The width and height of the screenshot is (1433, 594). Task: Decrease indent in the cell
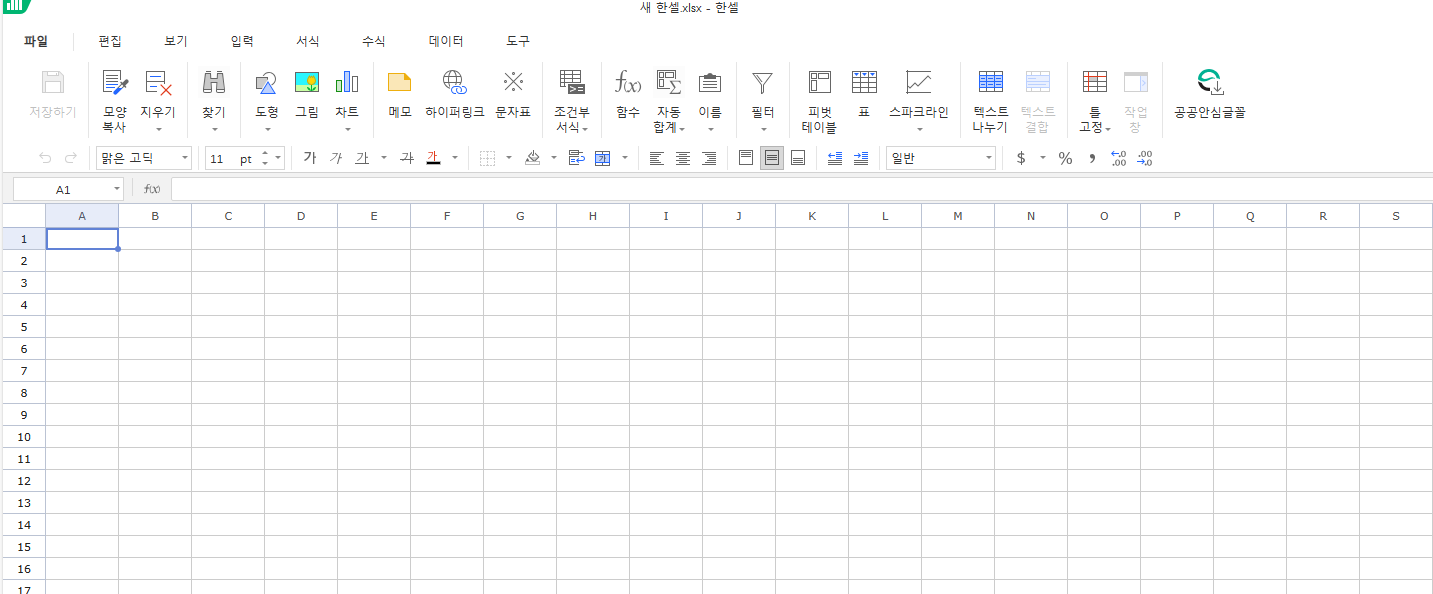click(x=835, y=158)
